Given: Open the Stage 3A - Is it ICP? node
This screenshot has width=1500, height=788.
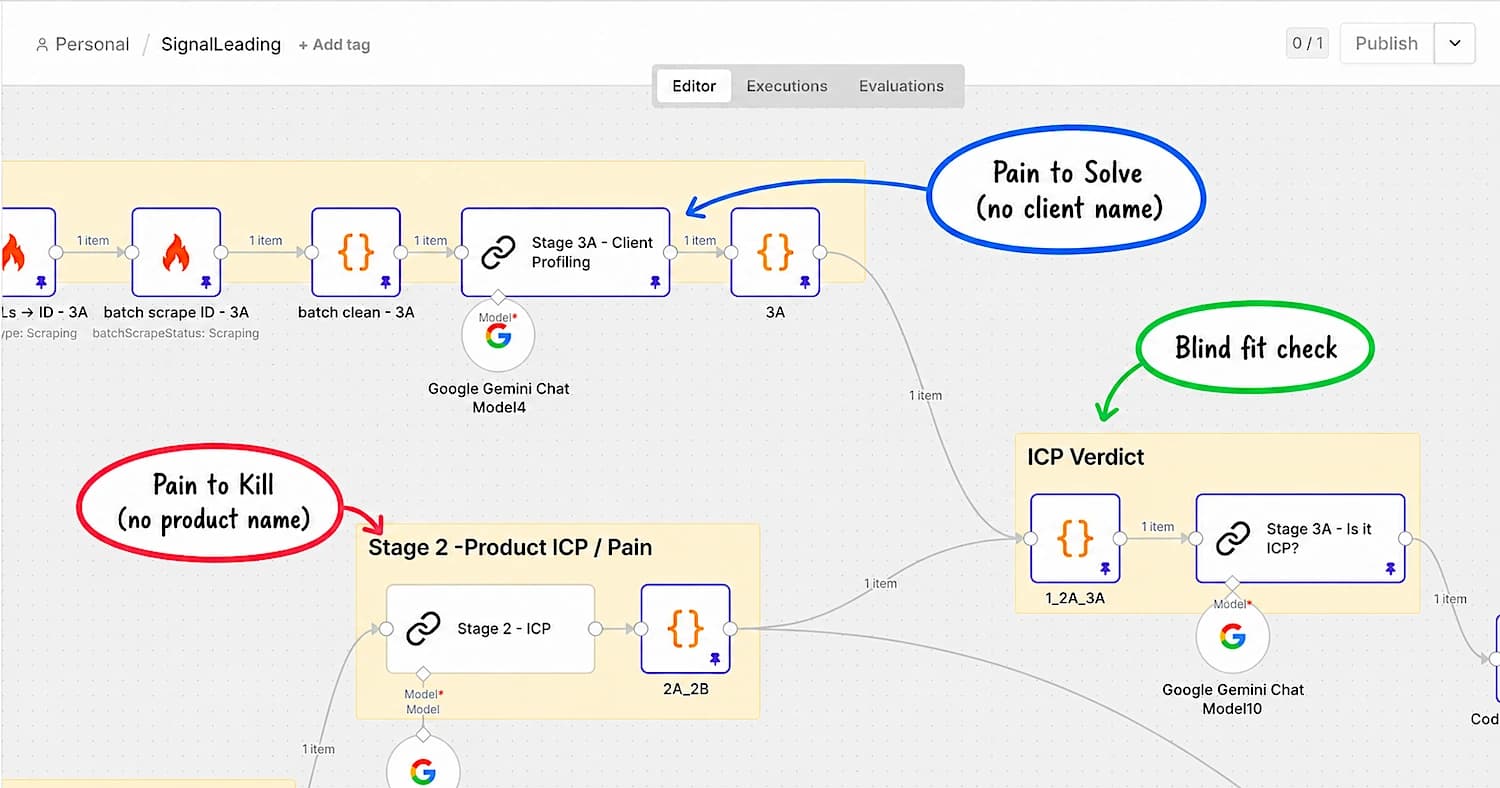Looking at the screenshot, I should coord(1300,538).
